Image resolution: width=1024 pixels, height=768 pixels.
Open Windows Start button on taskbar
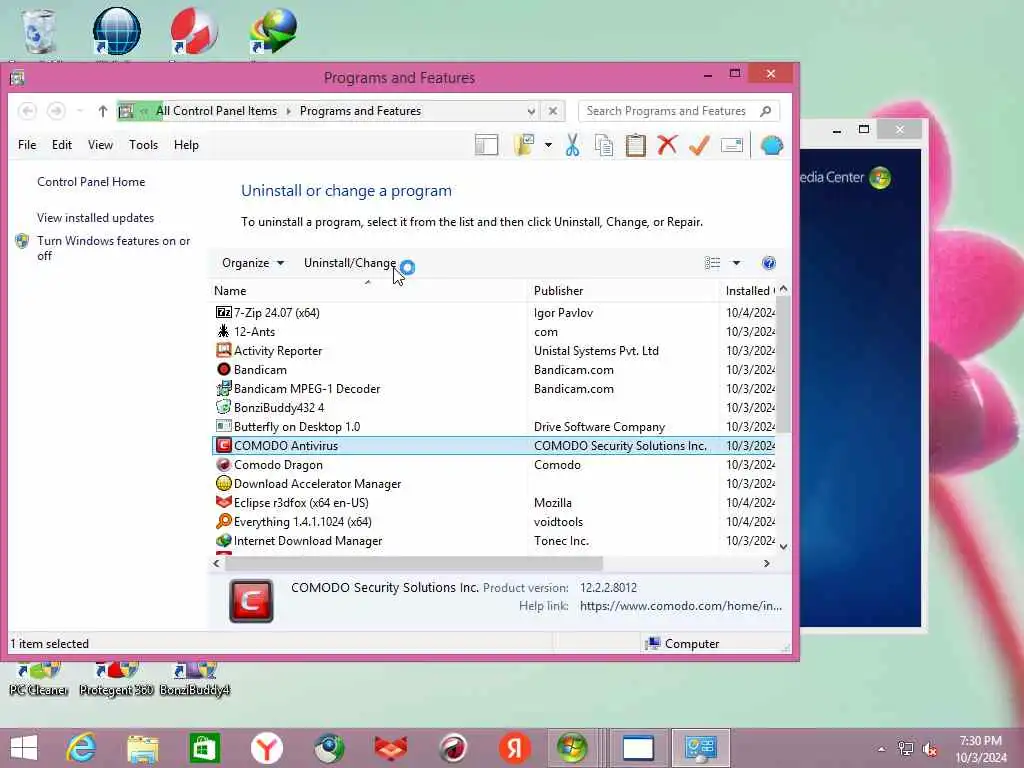click(24, 748)
